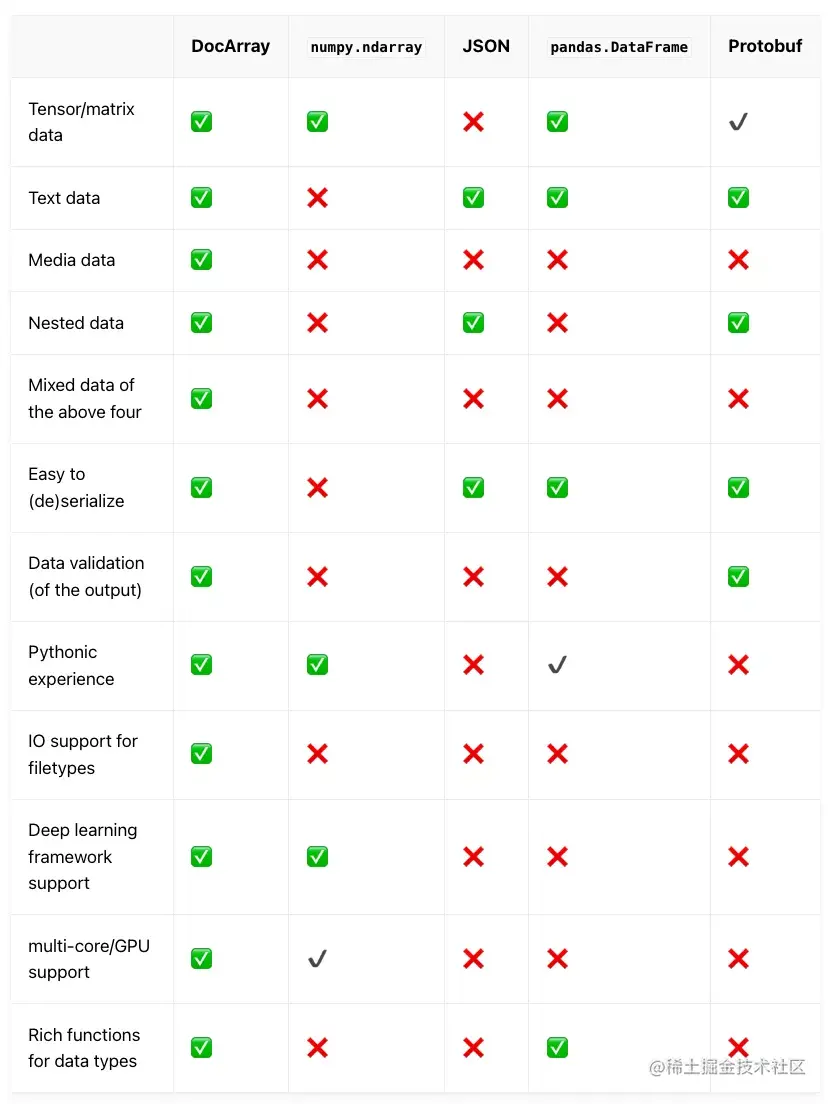Click the red cross for JSON Tensor/matrix data
This screenshot has height=1104, width=833.
pos(473,122)
